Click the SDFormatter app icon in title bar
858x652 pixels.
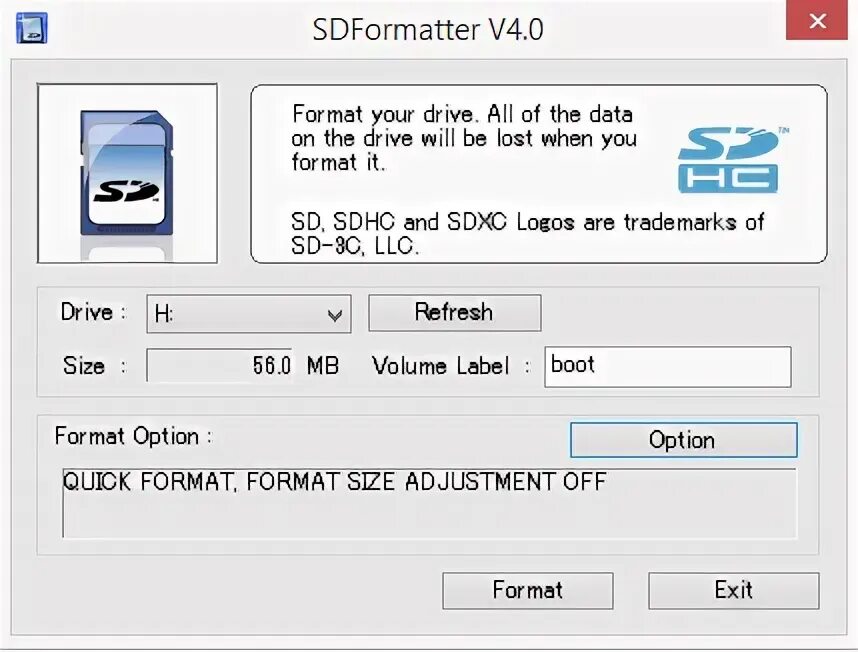(x=32, y=27)
